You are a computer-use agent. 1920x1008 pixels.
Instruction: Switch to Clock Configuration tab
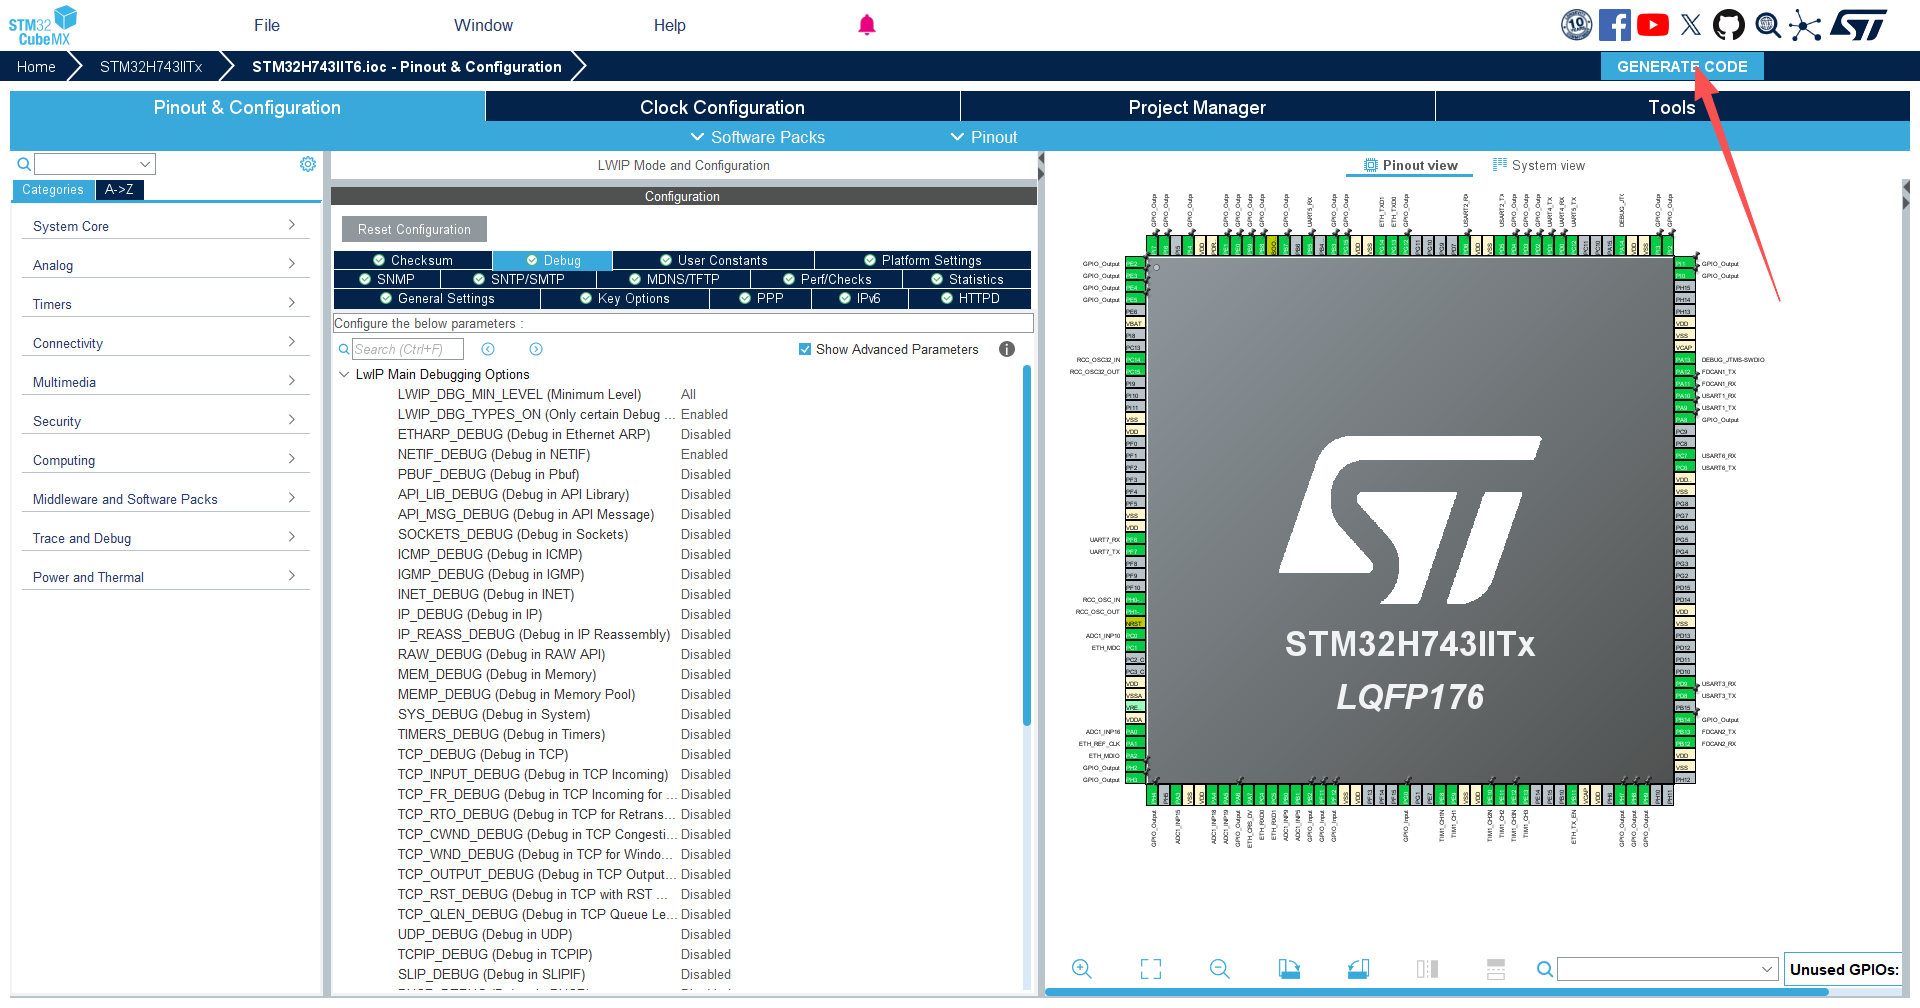(722, 107)
